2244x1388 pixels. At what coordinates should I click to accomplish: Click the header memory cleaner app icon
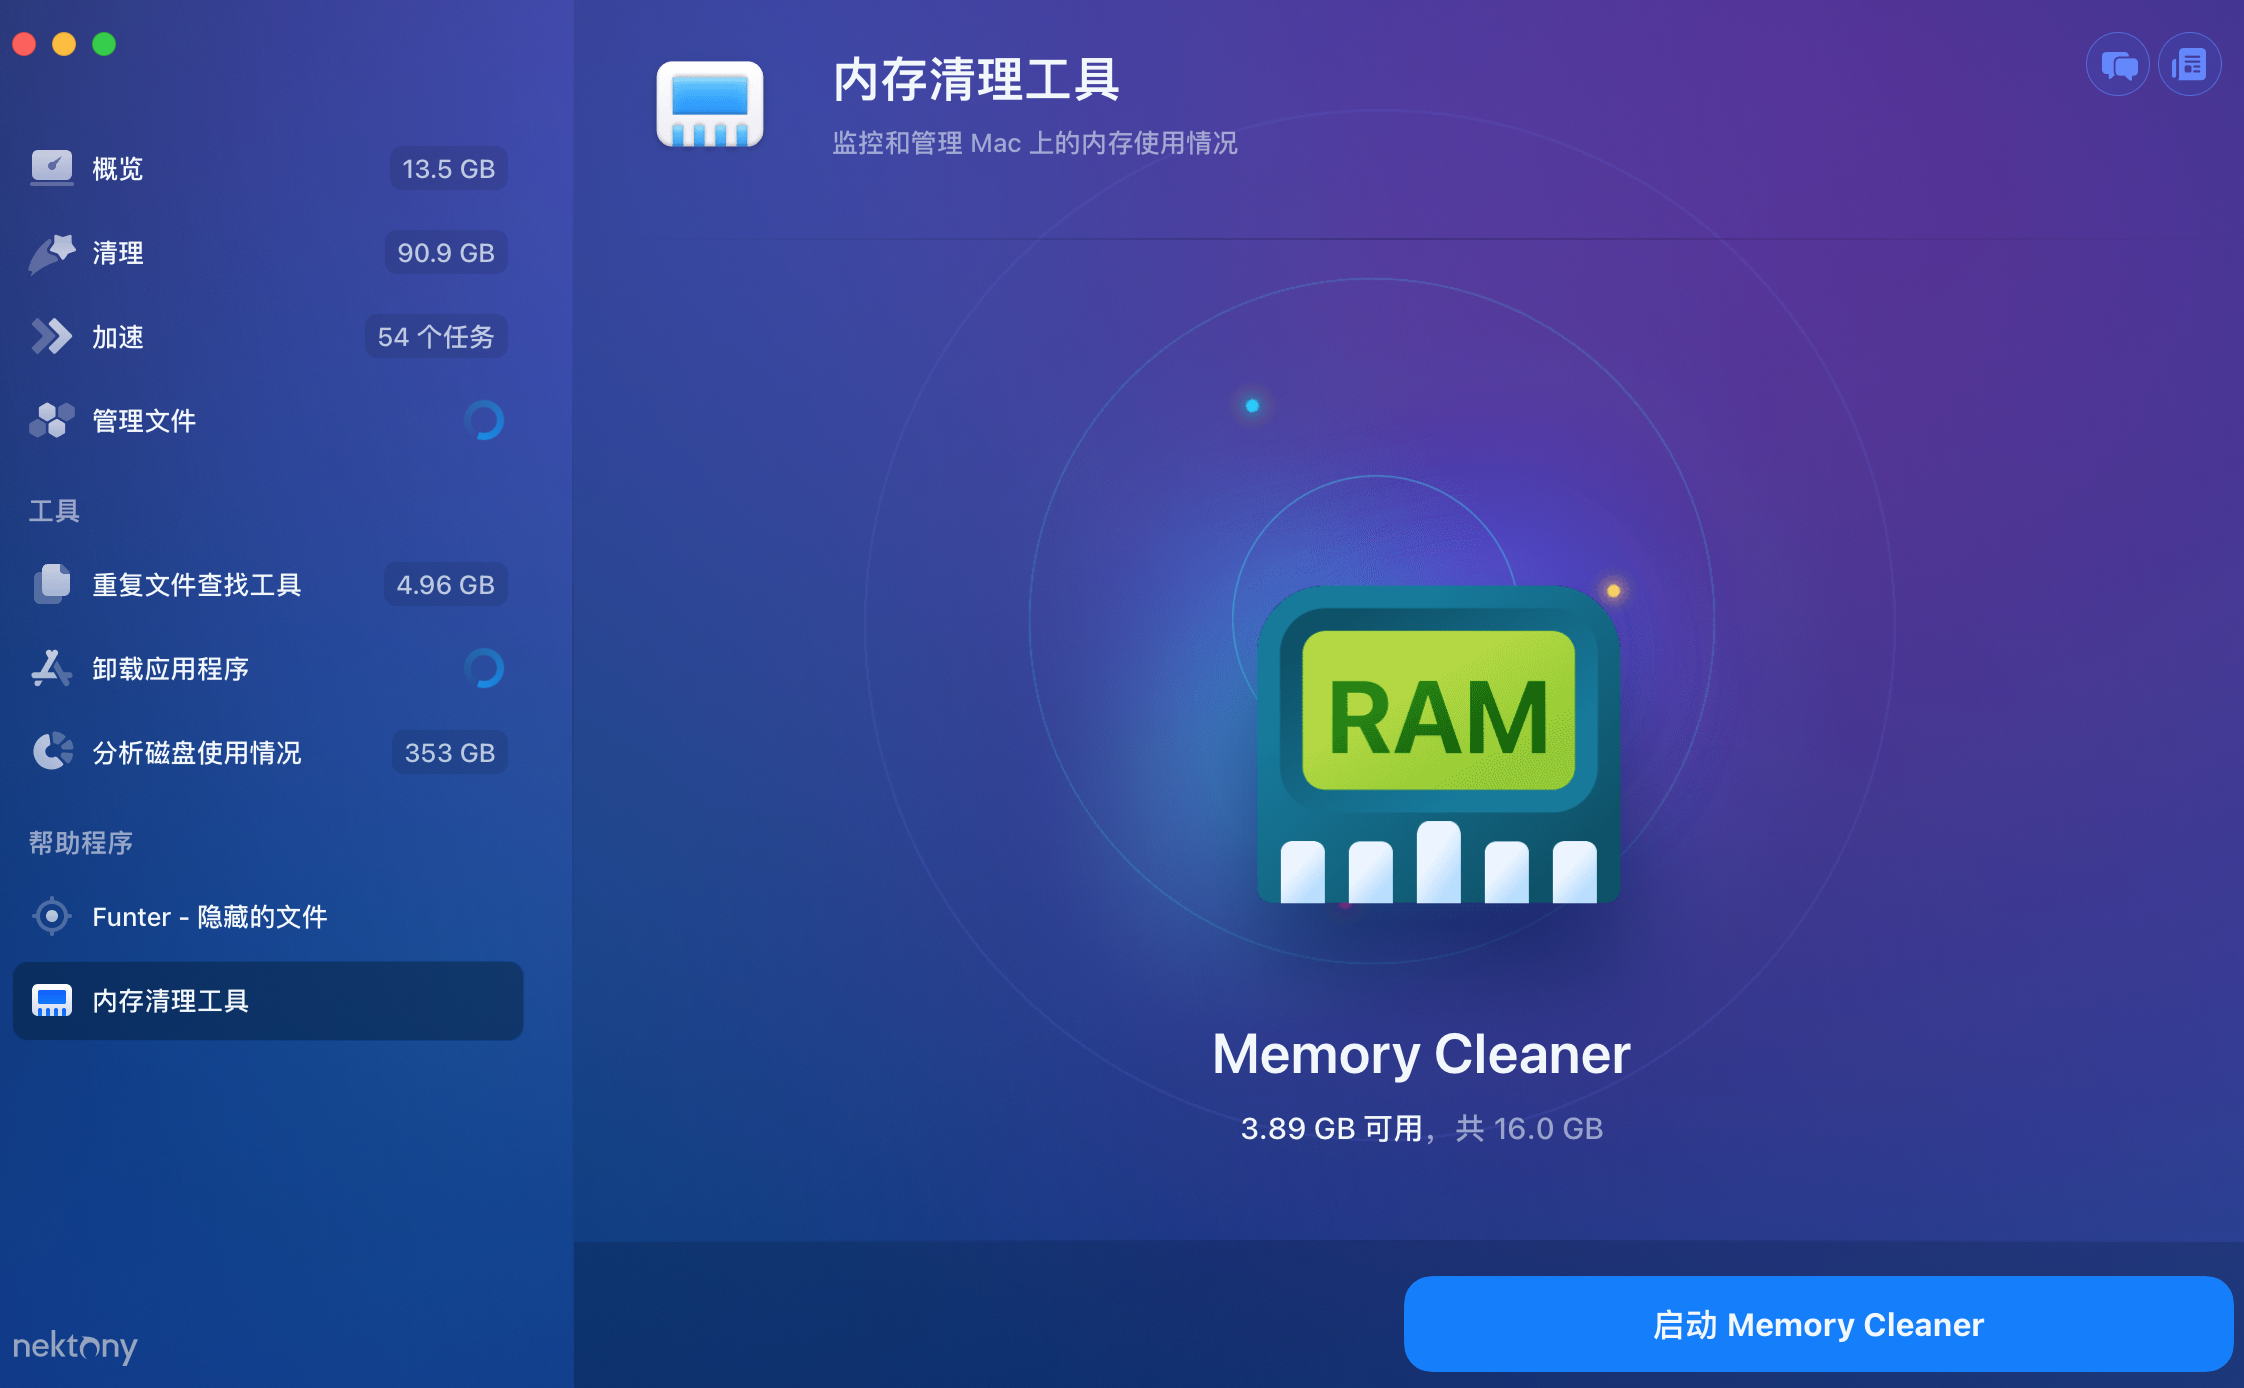click(710, 105)
